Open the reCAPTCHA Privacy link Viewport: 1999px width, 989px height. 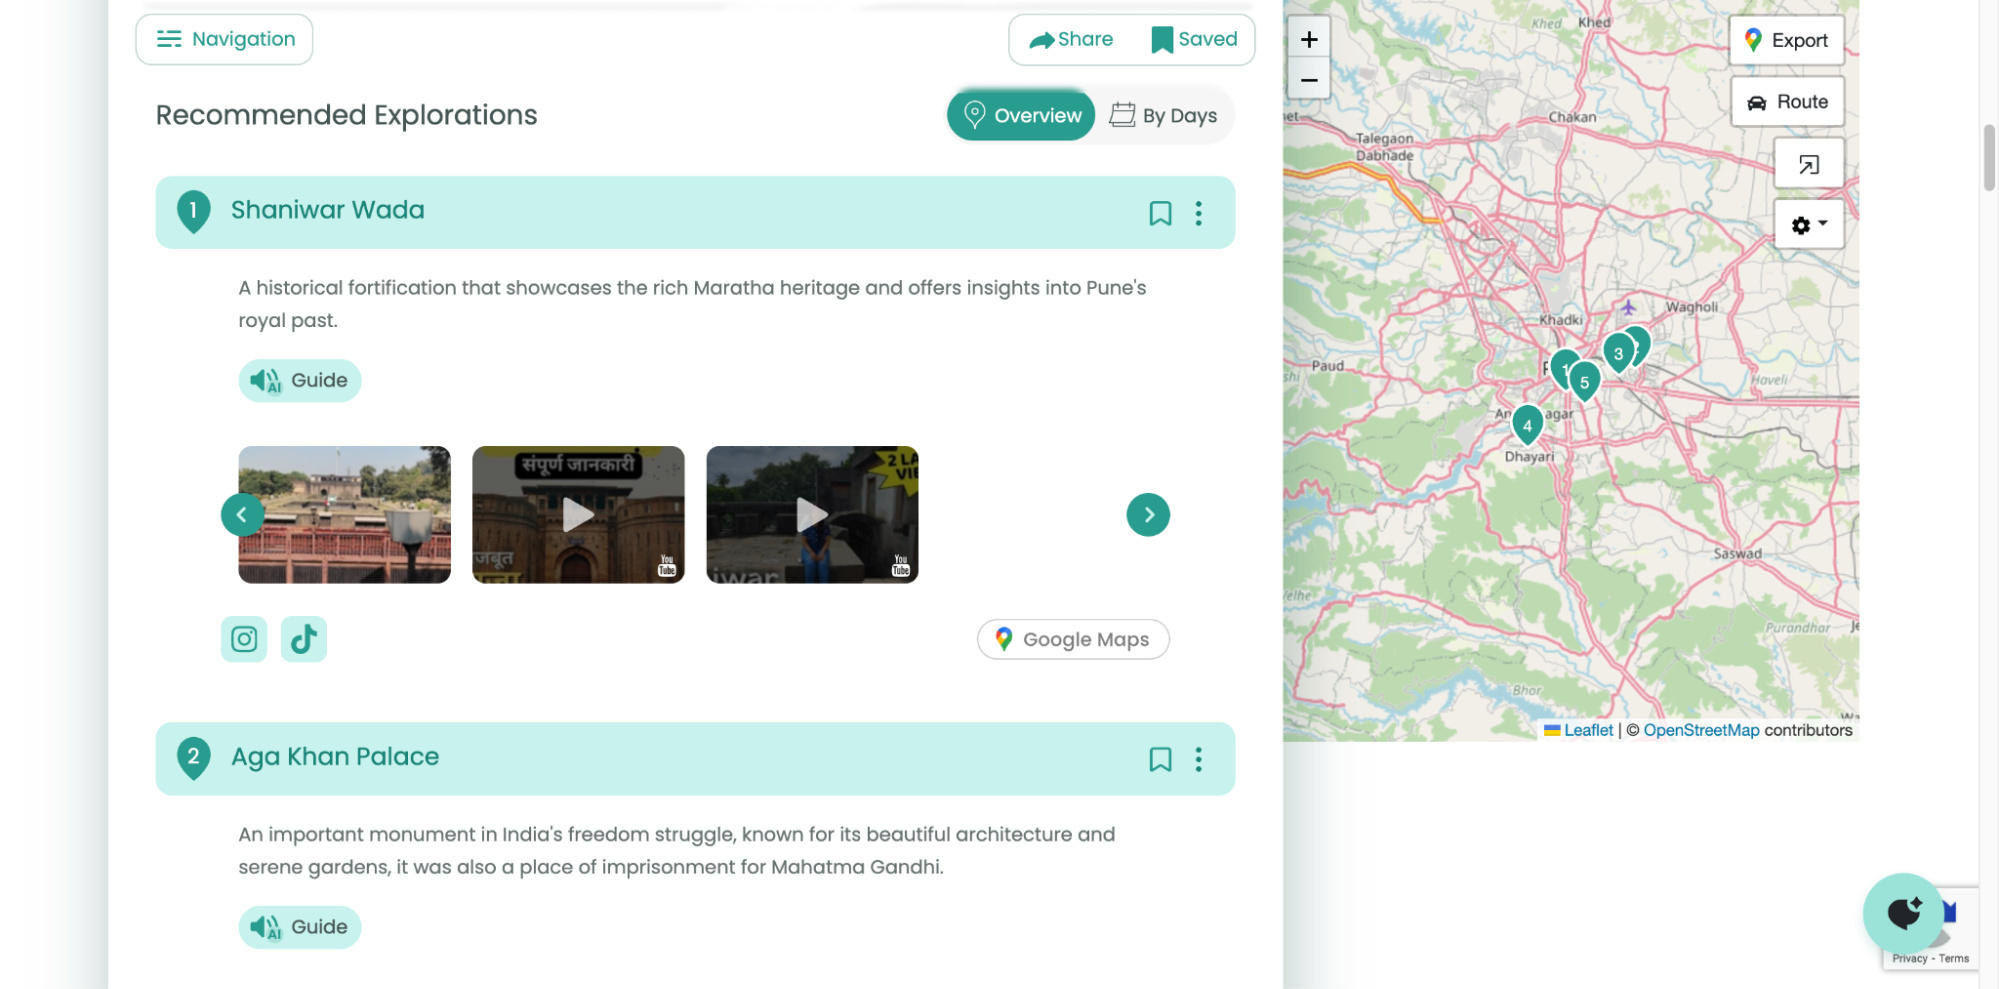[1909, 958]
